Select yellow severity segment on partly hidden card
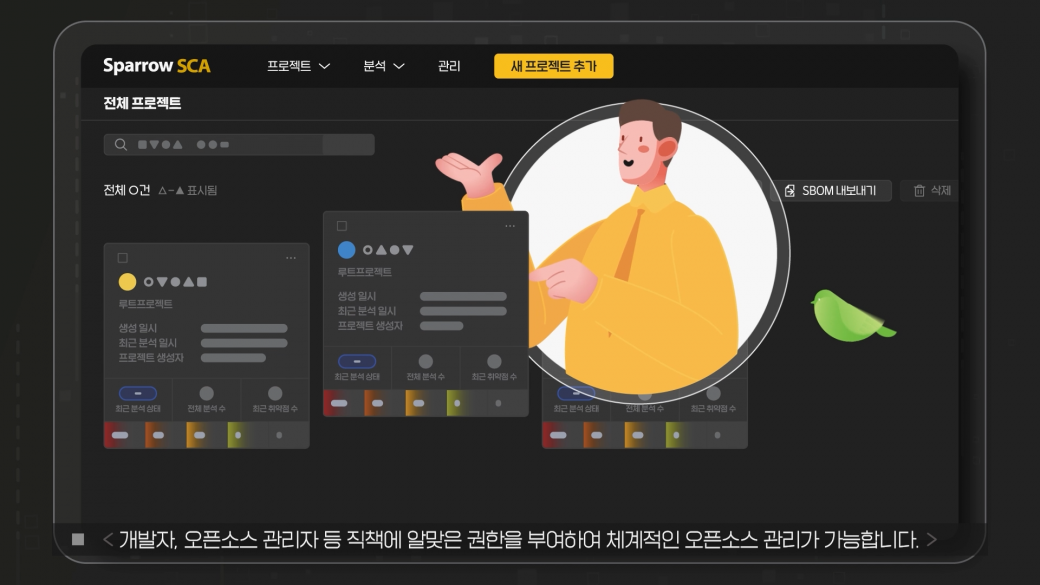Image resolution: width=1040 pixels, height=585 pixels. coord(645,435)
